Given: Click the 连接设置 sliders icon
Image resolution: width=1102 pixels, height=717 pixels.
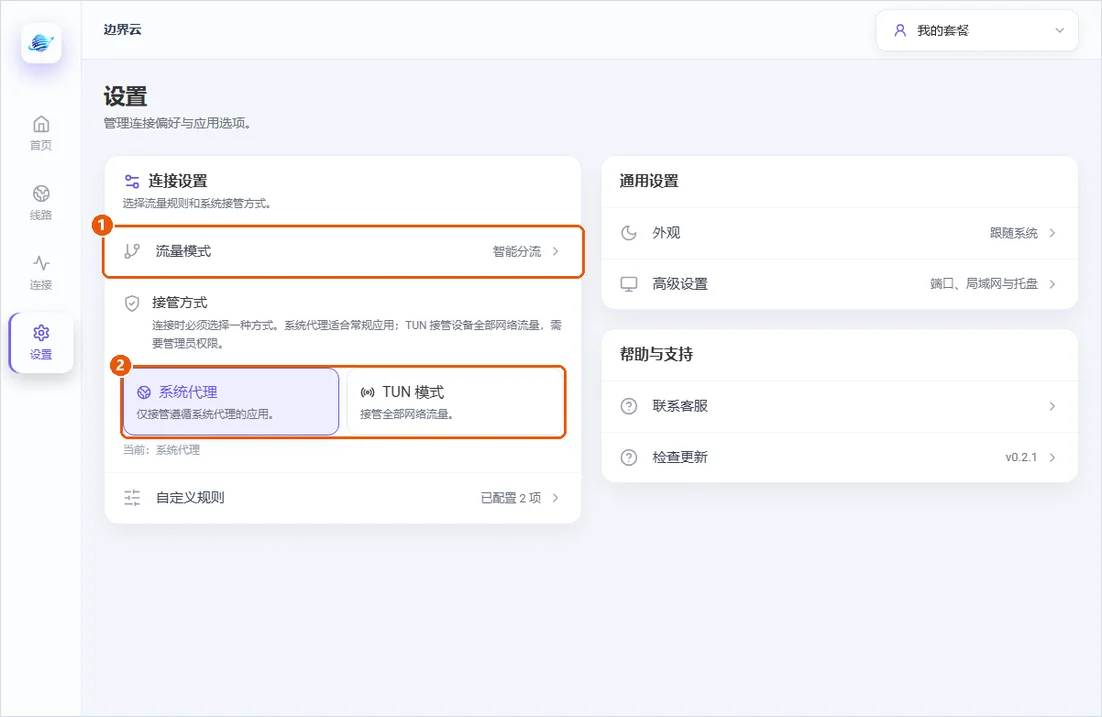Looking at the screenshot, I should click(131, 181).
